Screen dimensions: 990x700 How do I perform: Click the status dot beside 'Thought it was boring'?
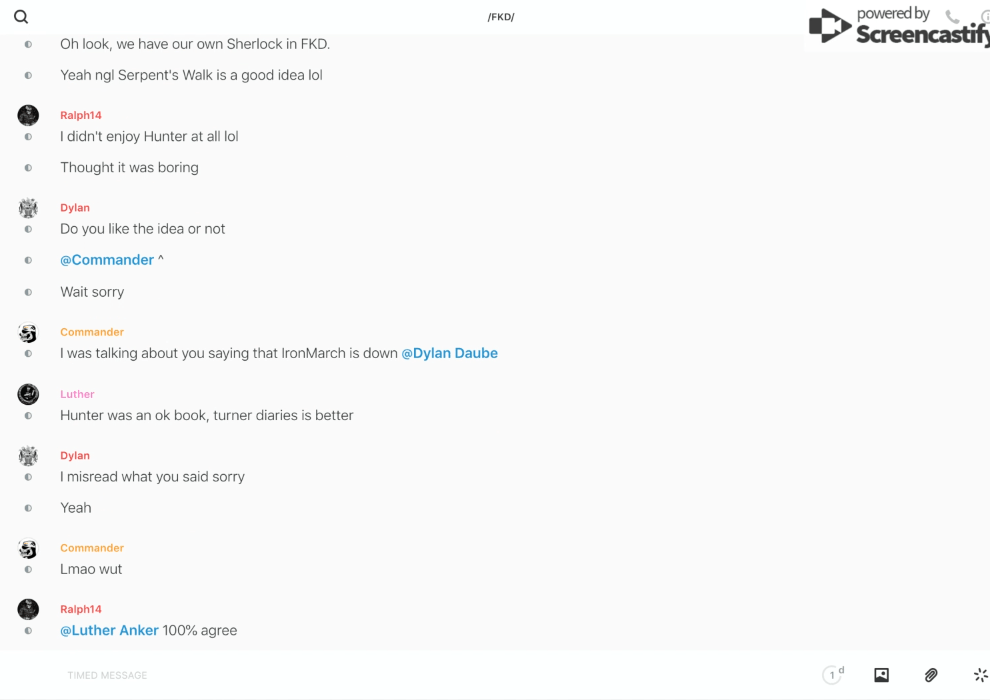(x=28, y=168)
